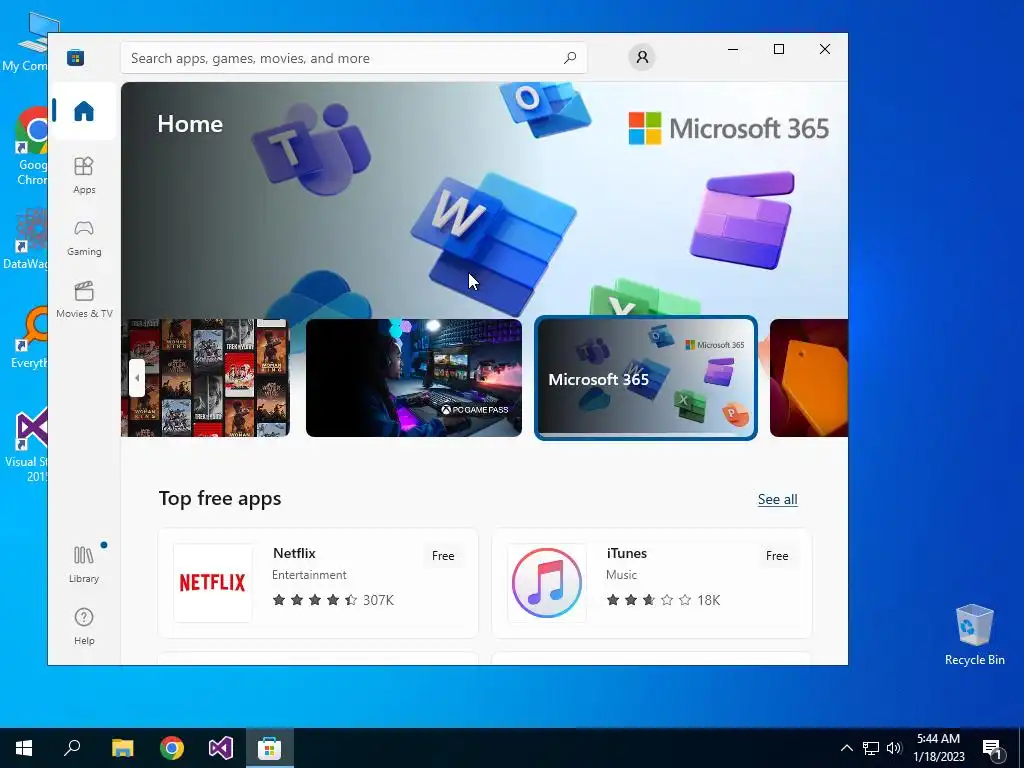Open the user profile account icon
Screen dimensions: 1024x768
642,57
